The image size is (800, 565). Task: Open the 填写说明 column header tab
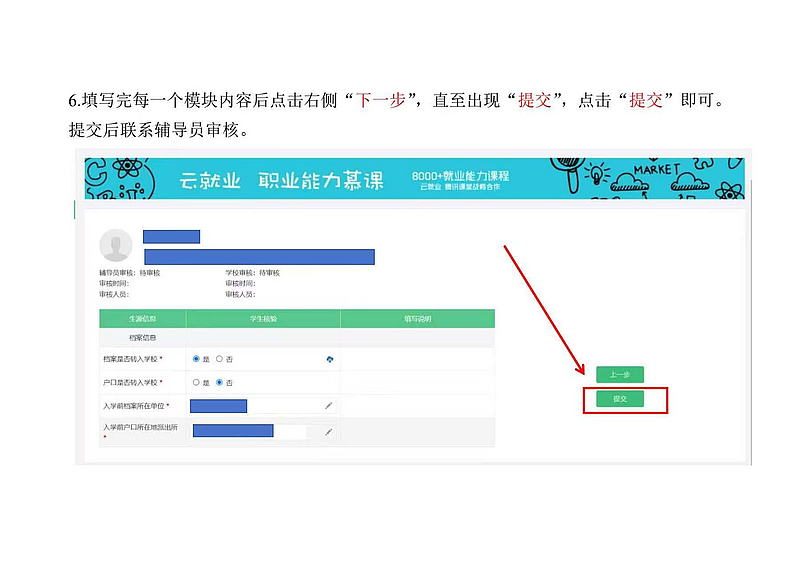click(417, 318)
